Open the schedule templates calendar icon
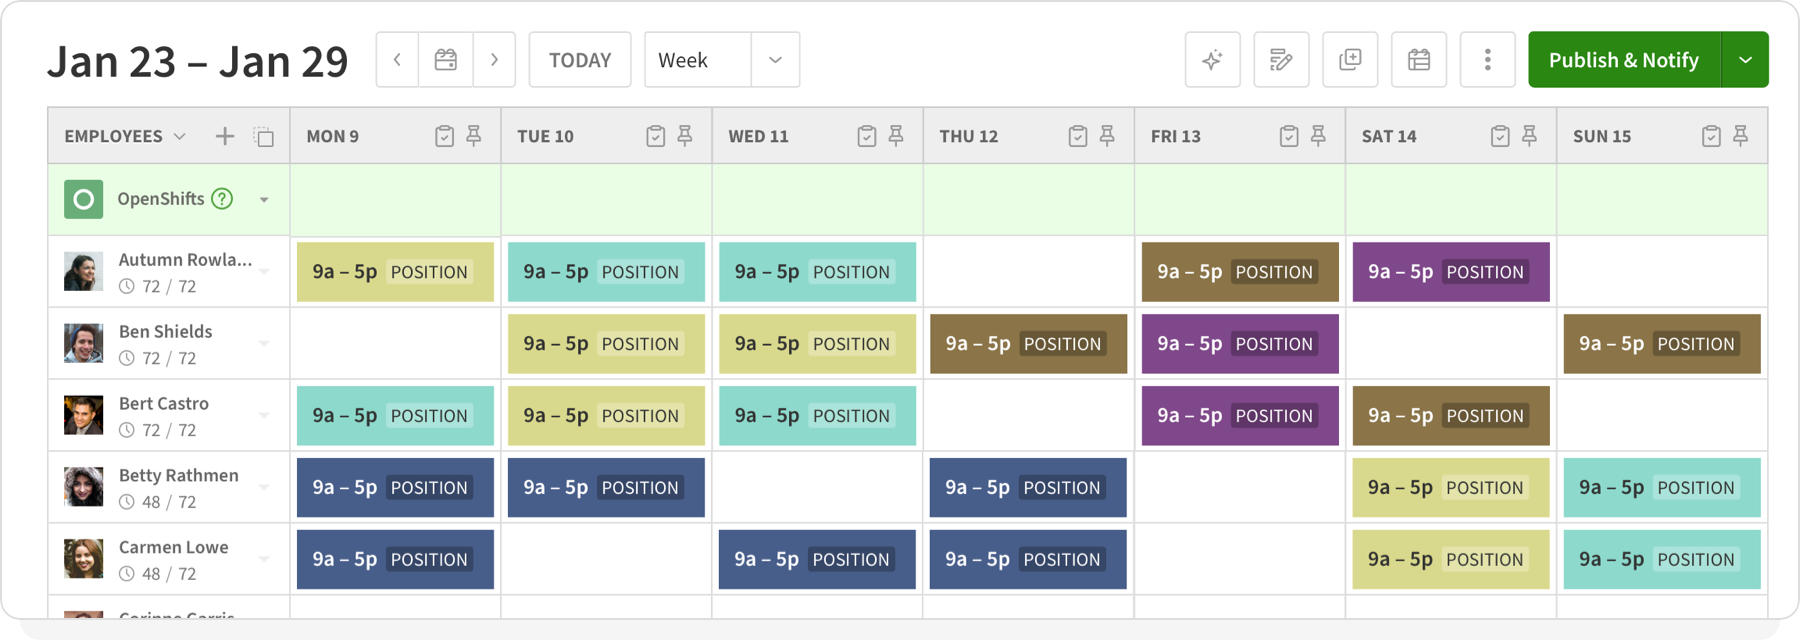Screen dimensions: 1800x640 (x=1418, y=60)
